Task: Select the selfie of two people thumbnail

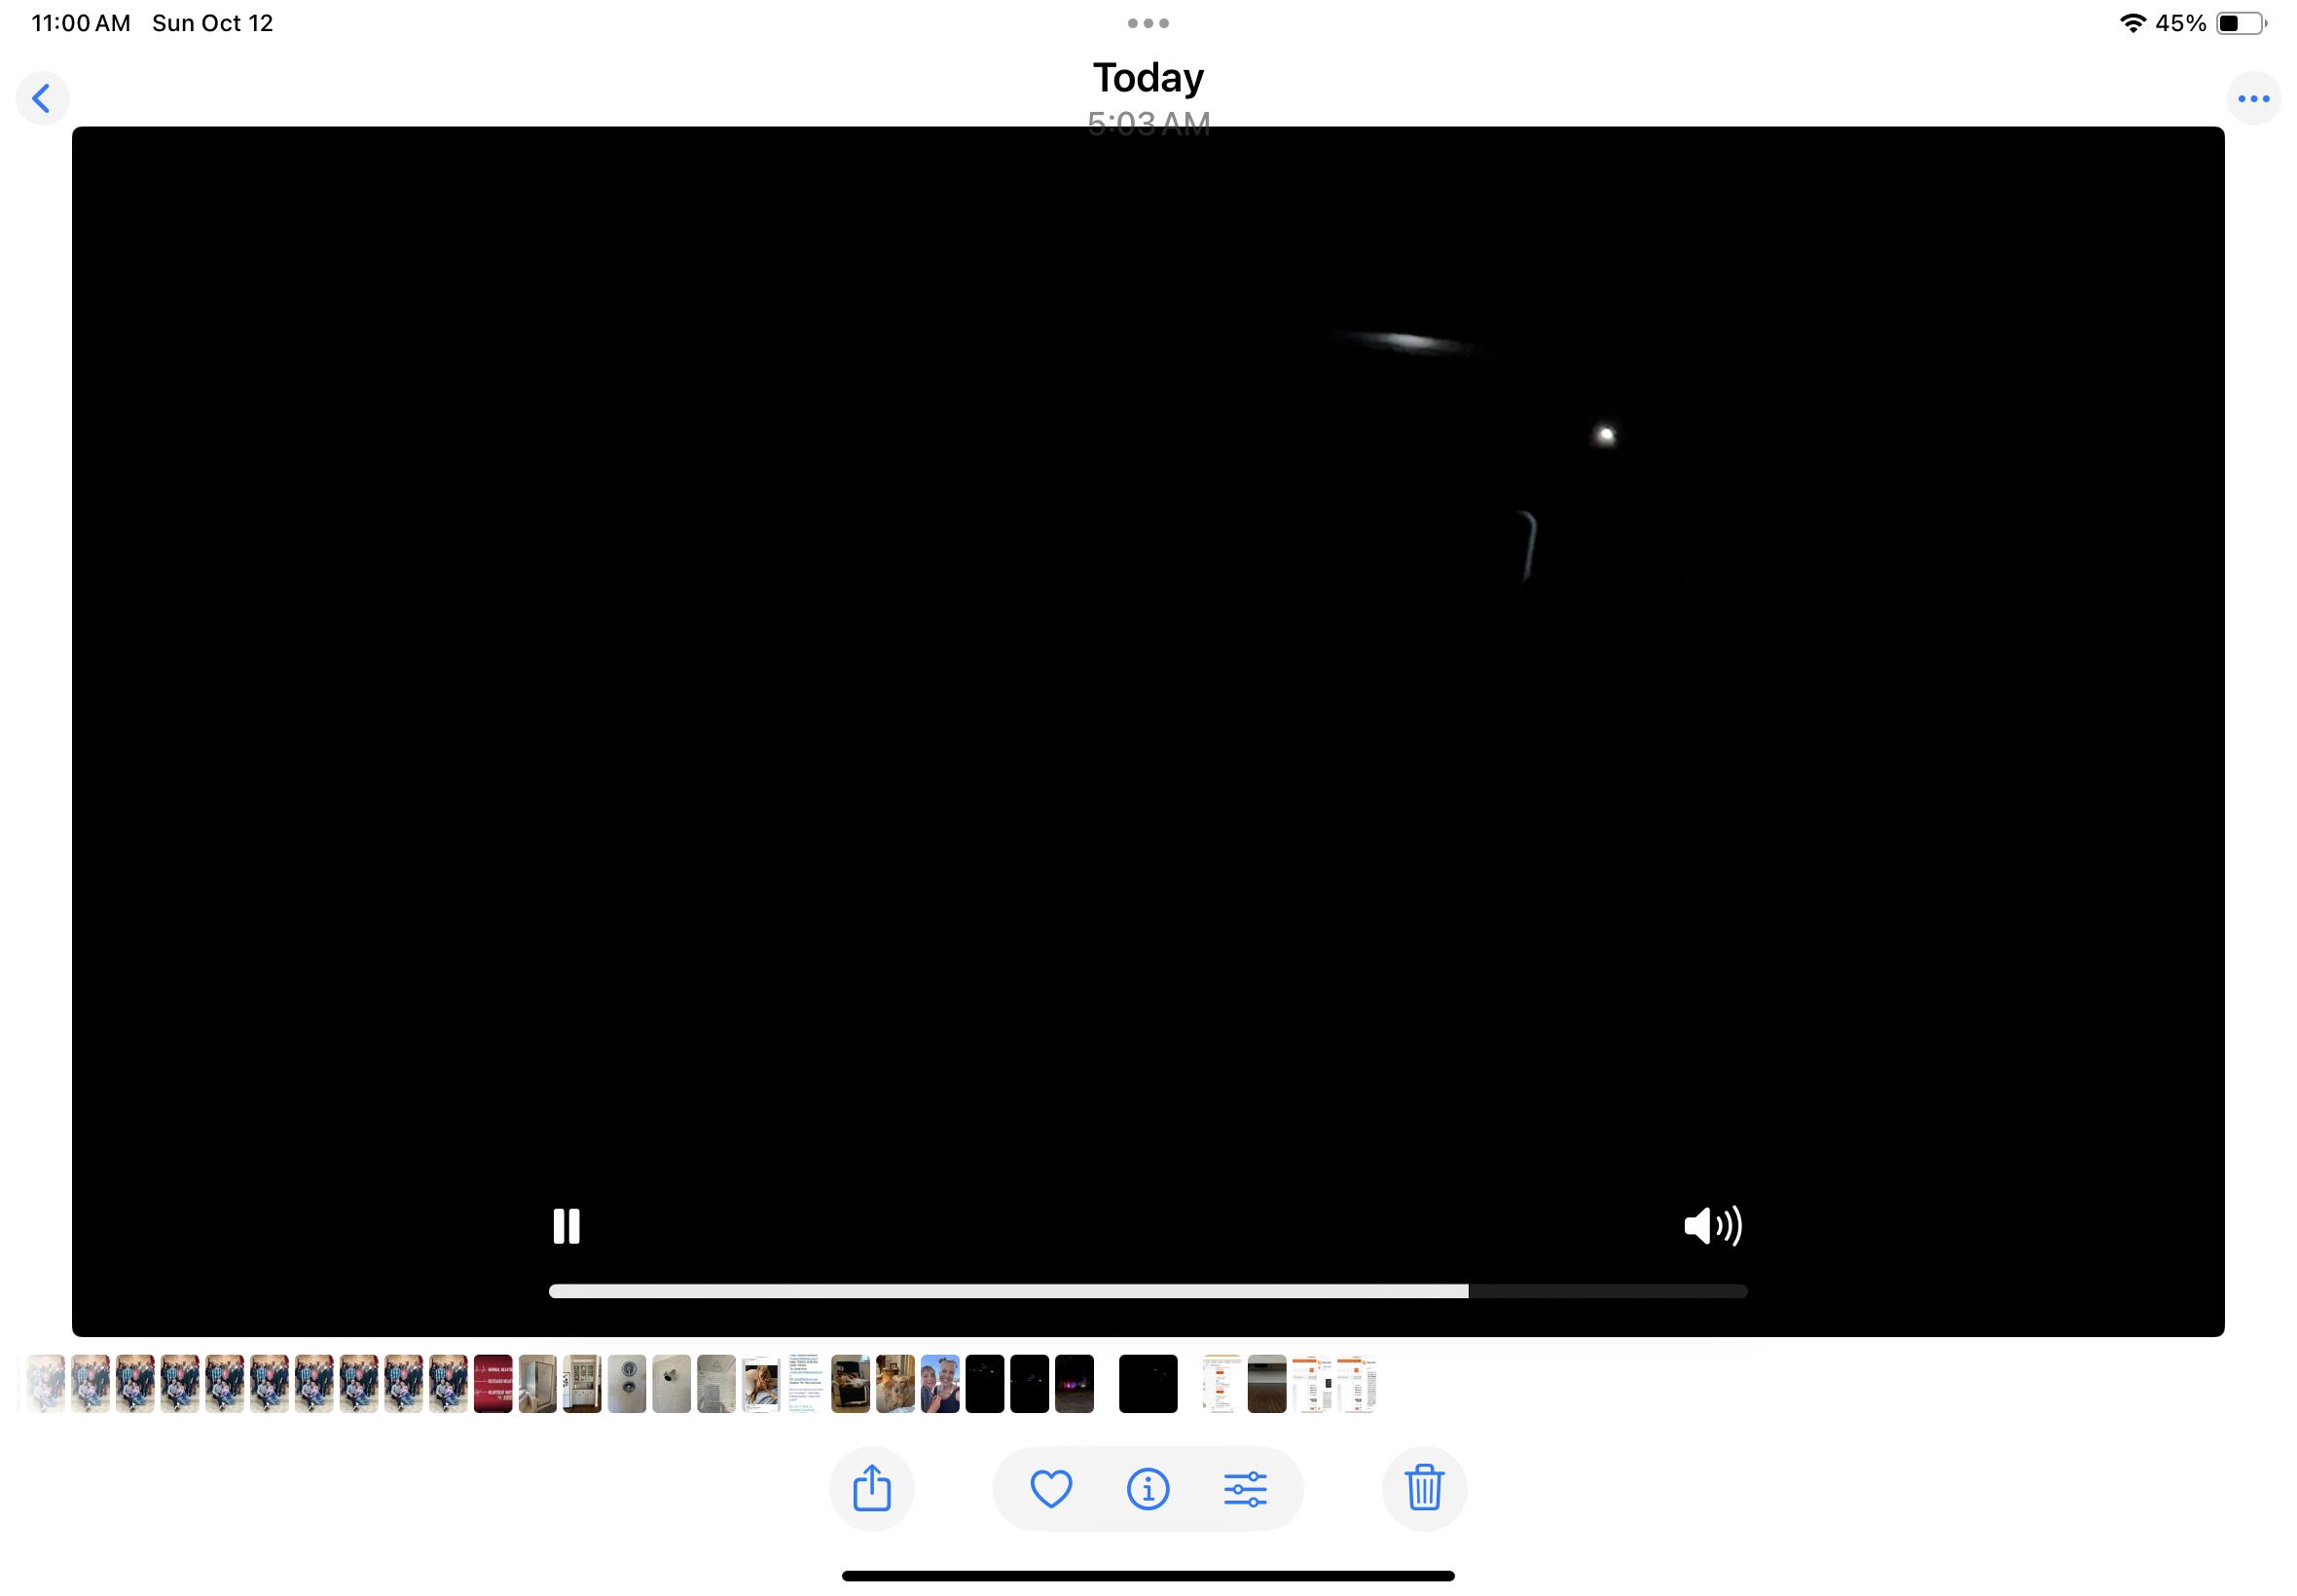Action: point(940,1384)
